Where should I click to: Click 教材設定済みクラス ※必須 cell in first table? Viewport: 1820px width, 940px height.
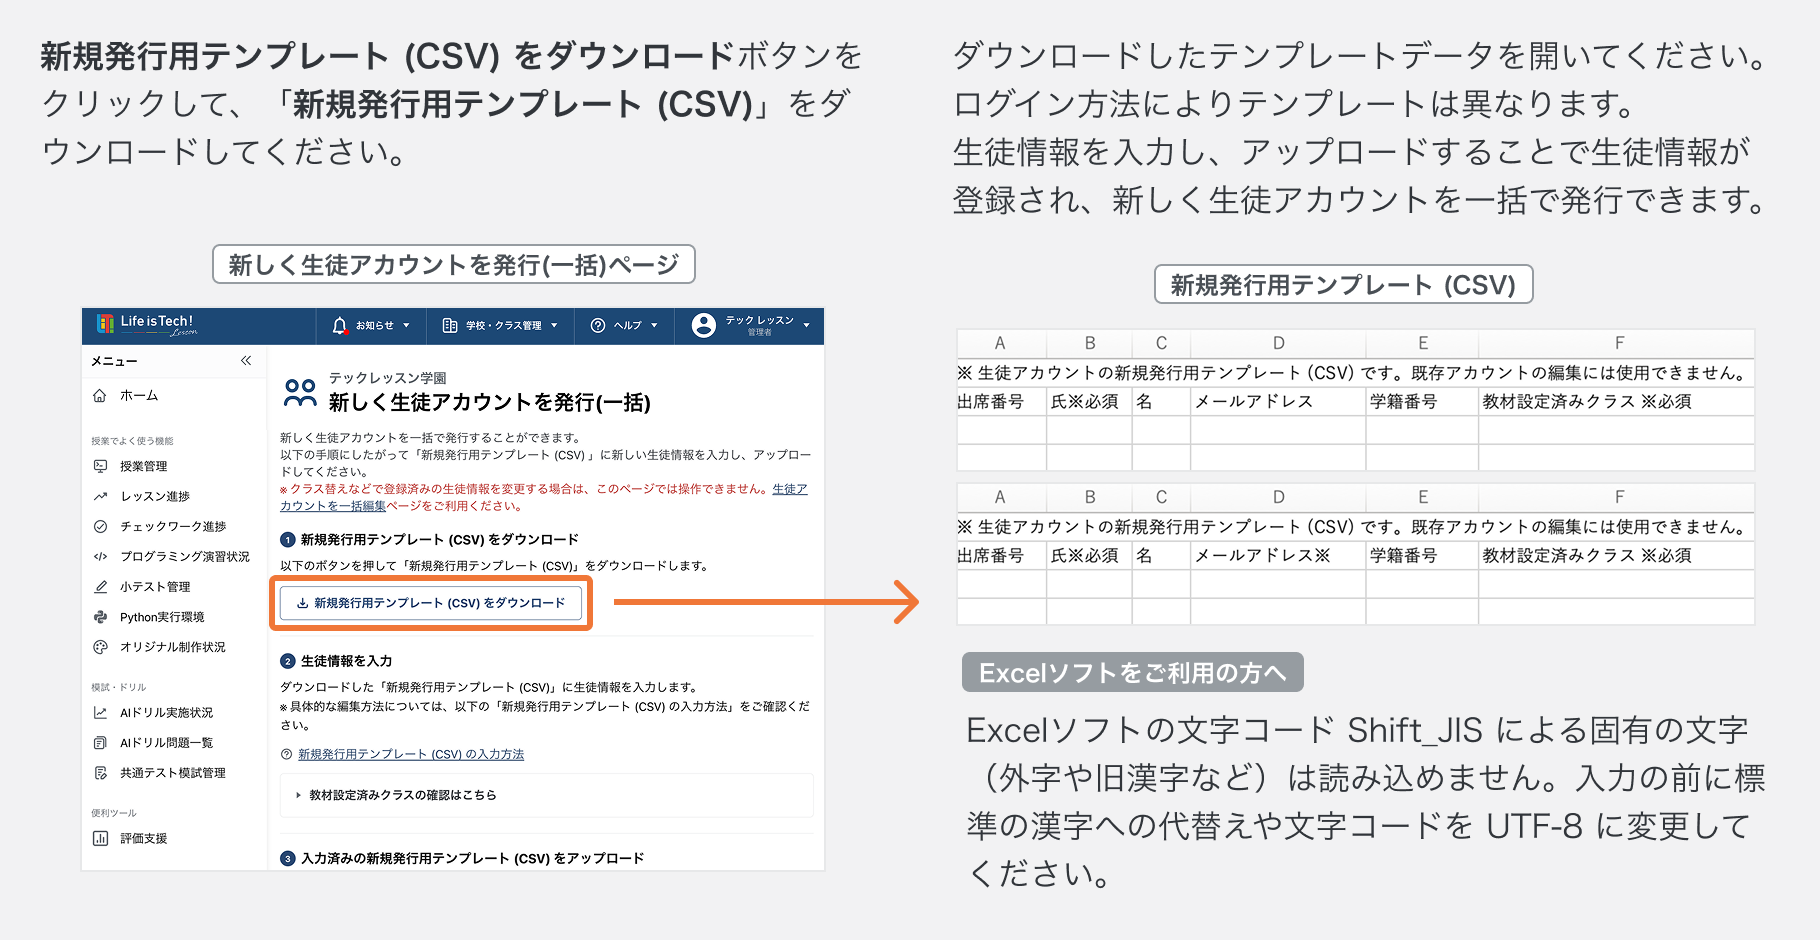pos(1617,401)
